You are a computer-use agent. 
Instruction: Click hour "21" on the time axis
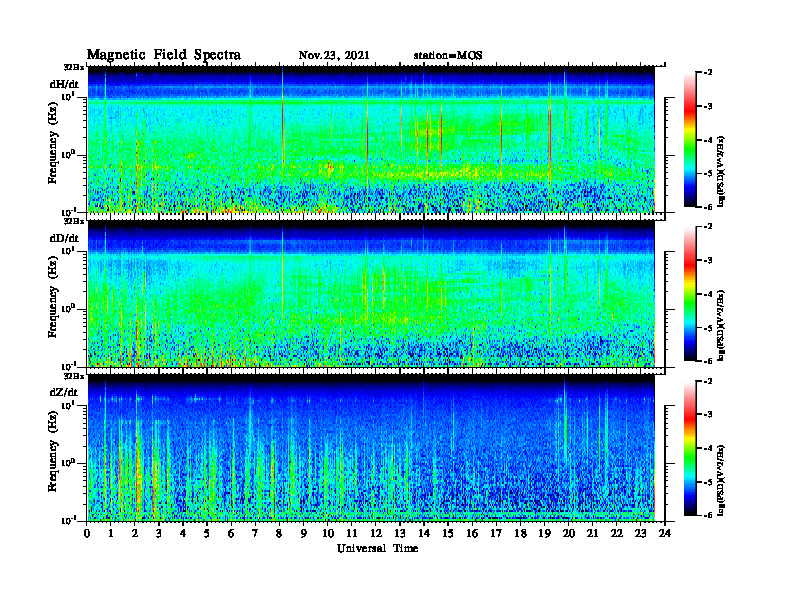pyautogui.click(x=592, y=534)
